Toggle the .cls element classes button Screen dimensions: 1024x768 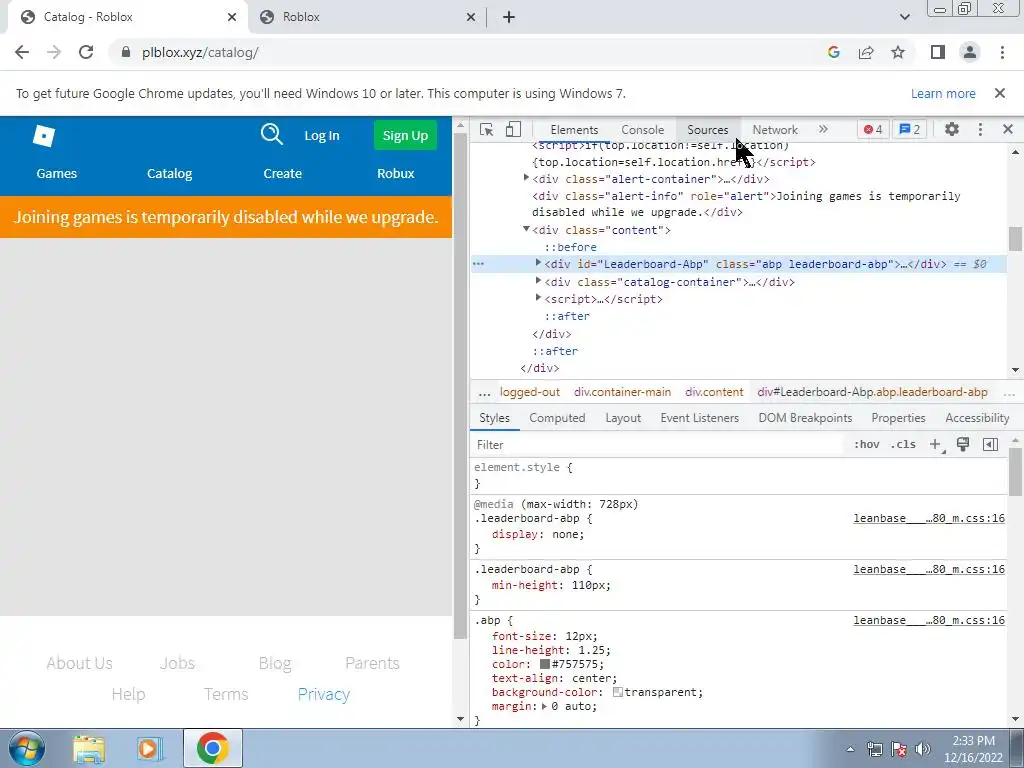903,445
